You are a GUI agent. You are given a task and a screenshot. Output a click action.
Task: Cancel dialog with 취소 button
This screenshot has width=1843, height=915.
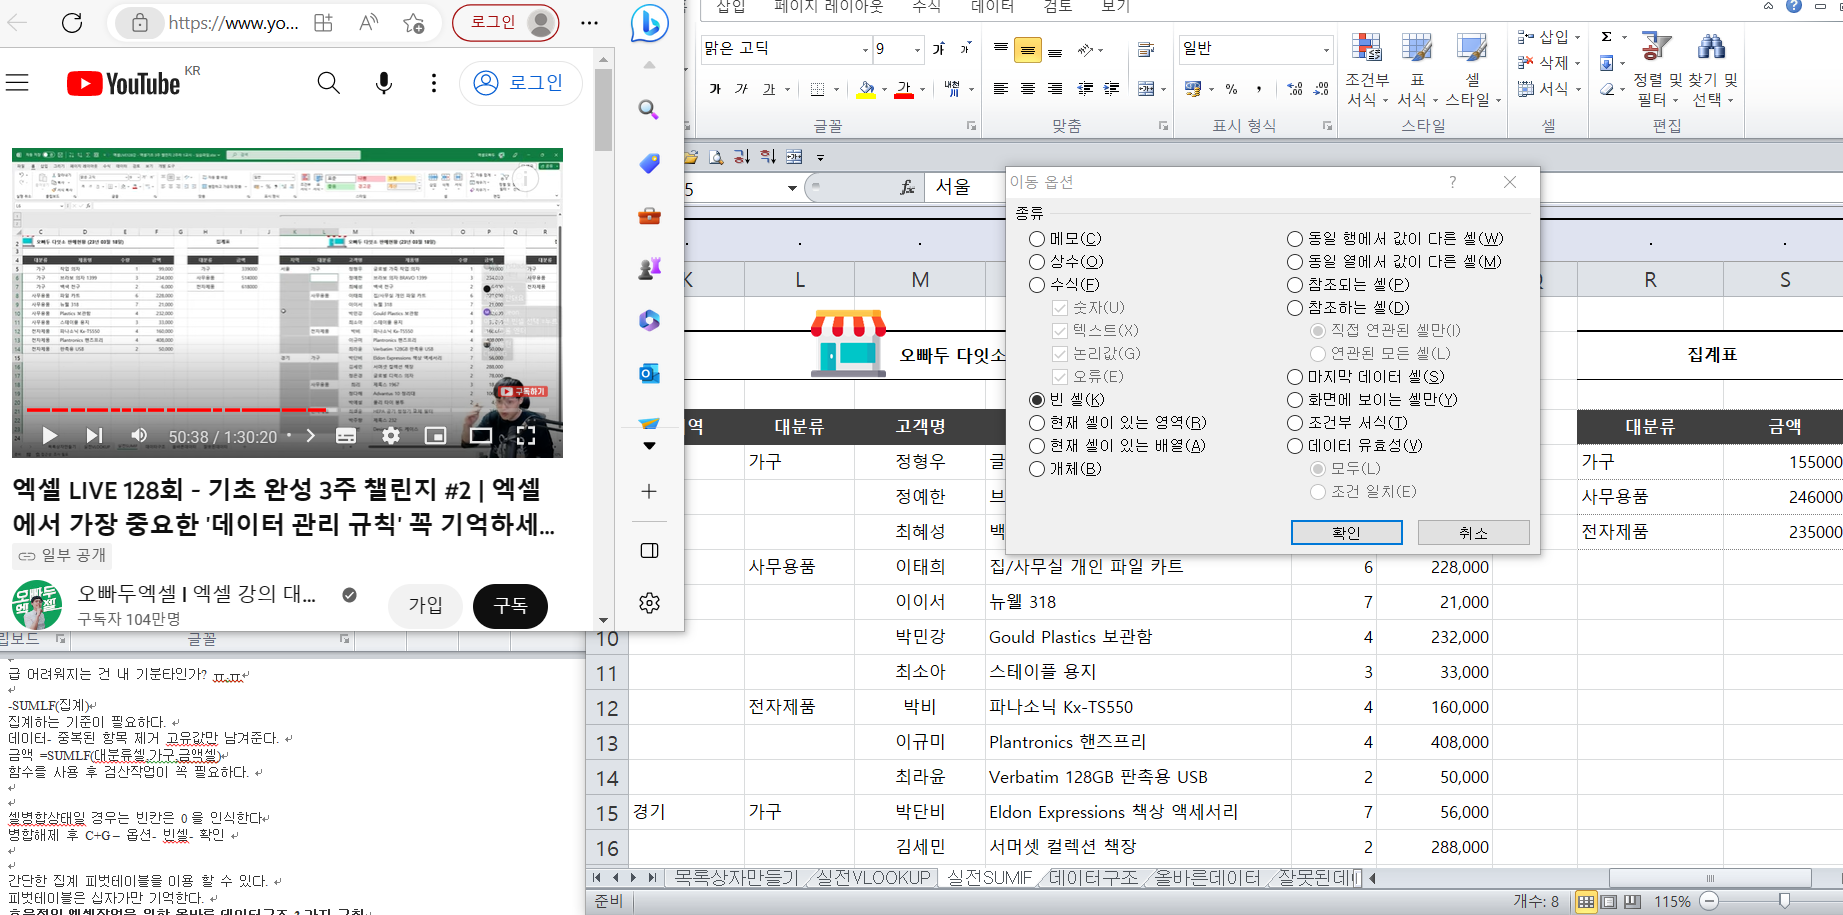1473,533
